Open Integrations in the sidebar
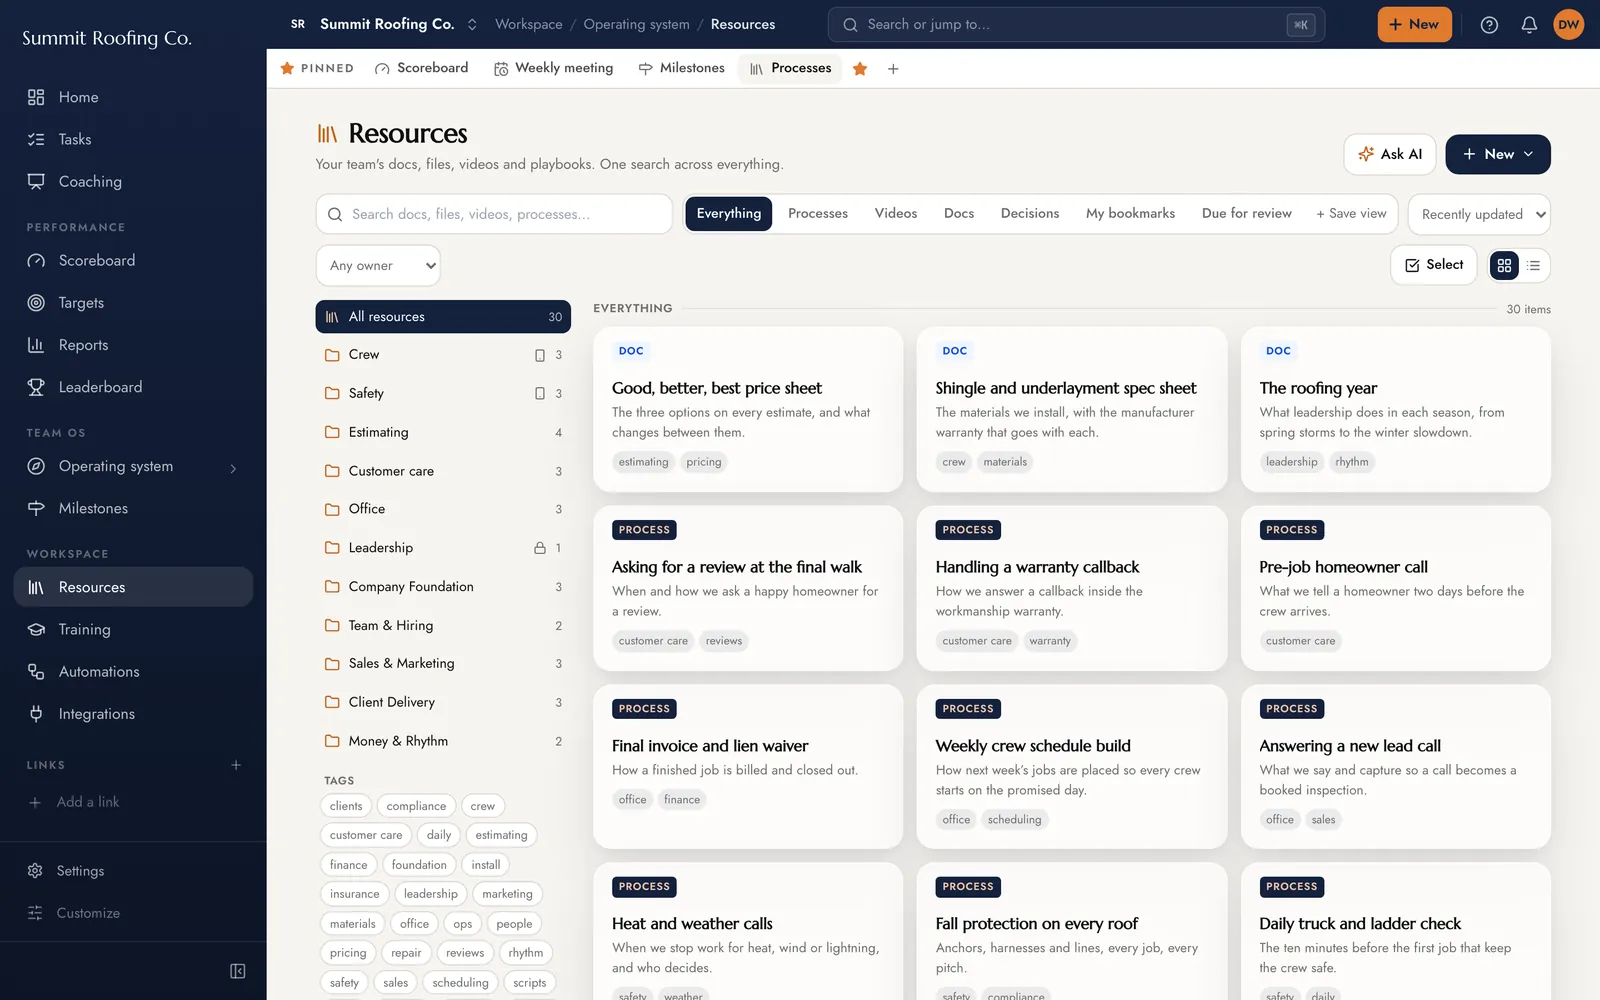The image size is (1600, 1000). [133, 713]
